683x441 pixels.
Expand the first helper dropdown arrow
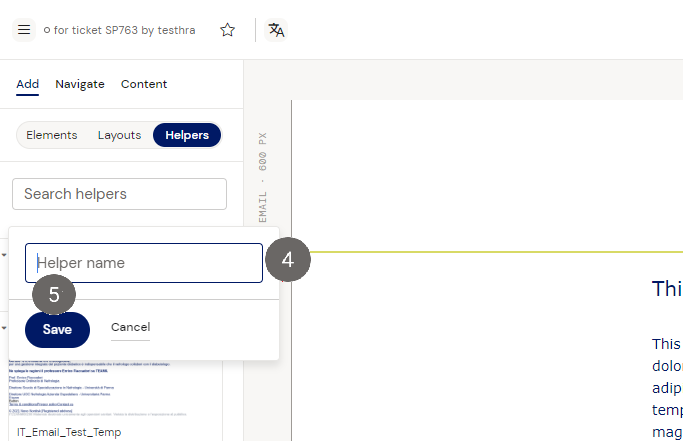pos(4,254)
